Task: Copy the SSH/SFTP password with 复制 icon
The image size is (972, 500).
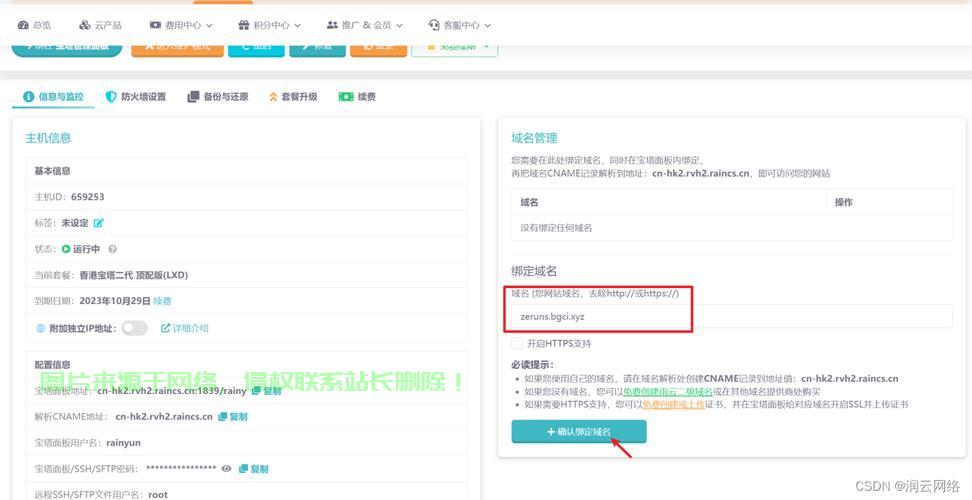Action: point(254,469)
